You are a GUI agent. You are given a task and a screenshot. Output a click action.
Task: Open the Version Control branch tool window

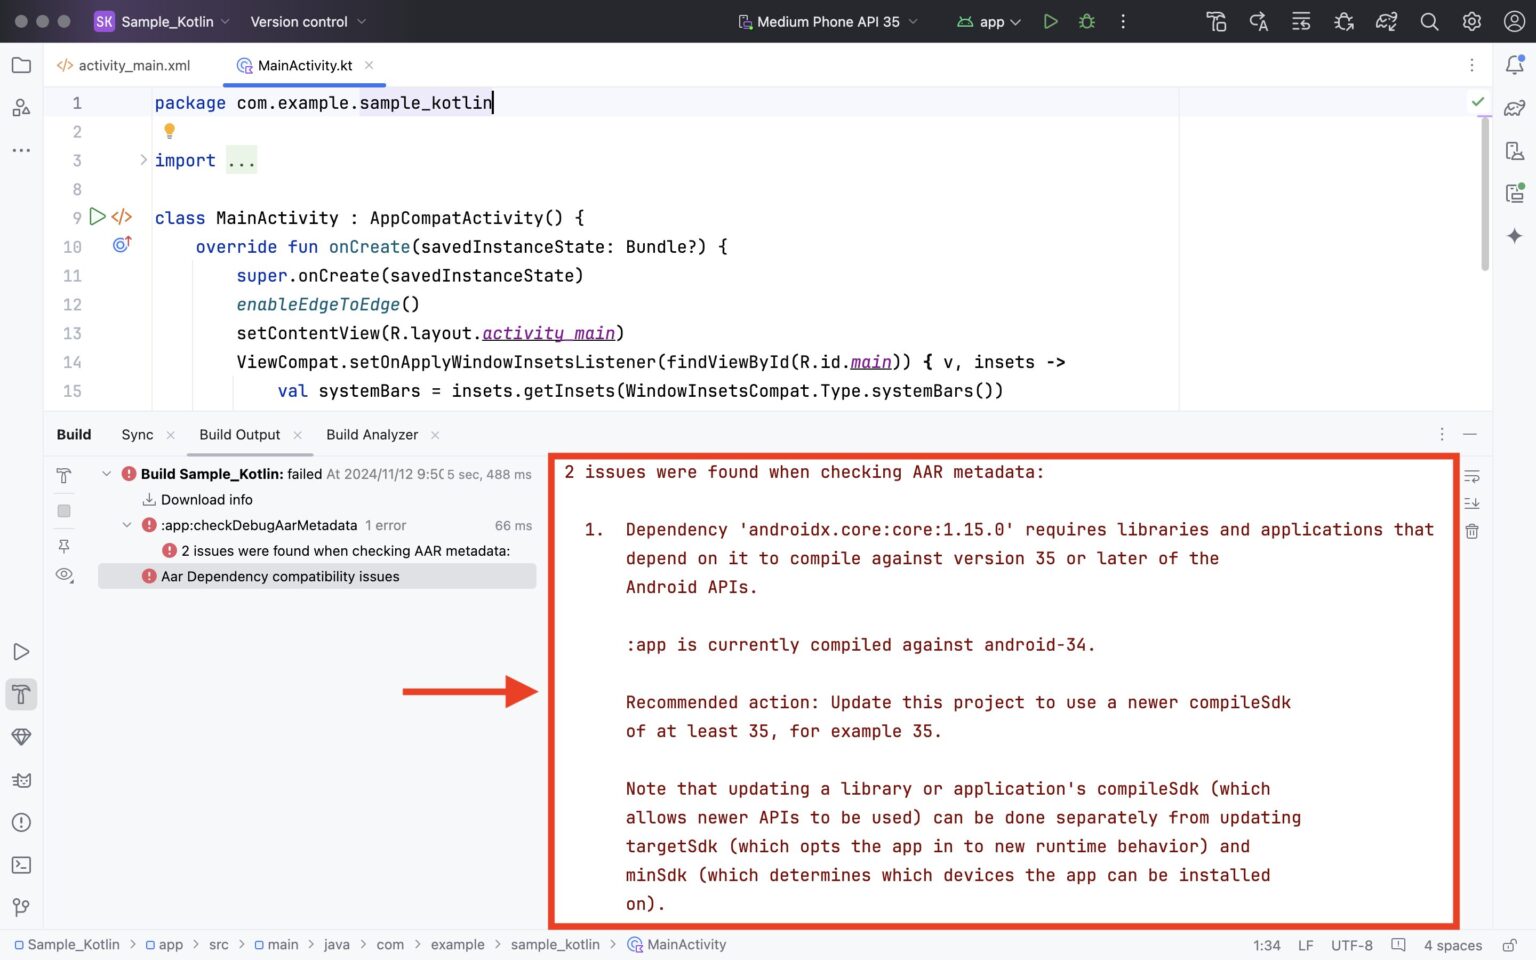[x=22, y=907]
